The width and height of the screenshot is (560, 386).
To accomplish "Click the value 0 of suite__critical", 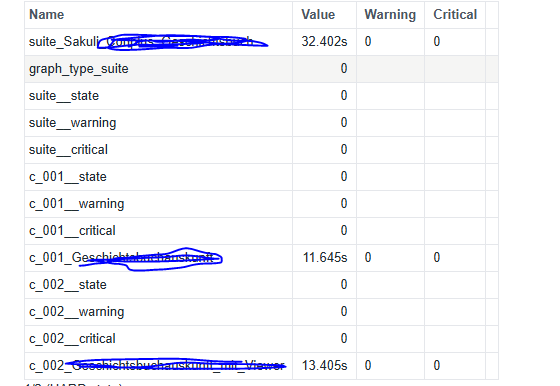I will [x=344, y=150].
